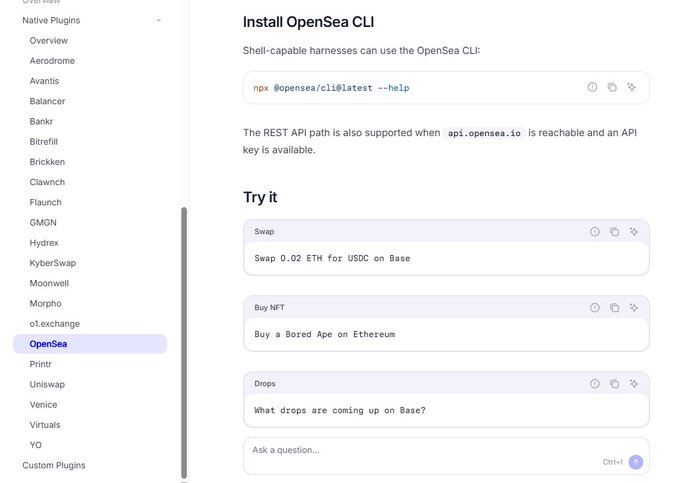Select the active OpenSea sidebar item
This screenshot has width=680, height=483.
click(90, 344)
